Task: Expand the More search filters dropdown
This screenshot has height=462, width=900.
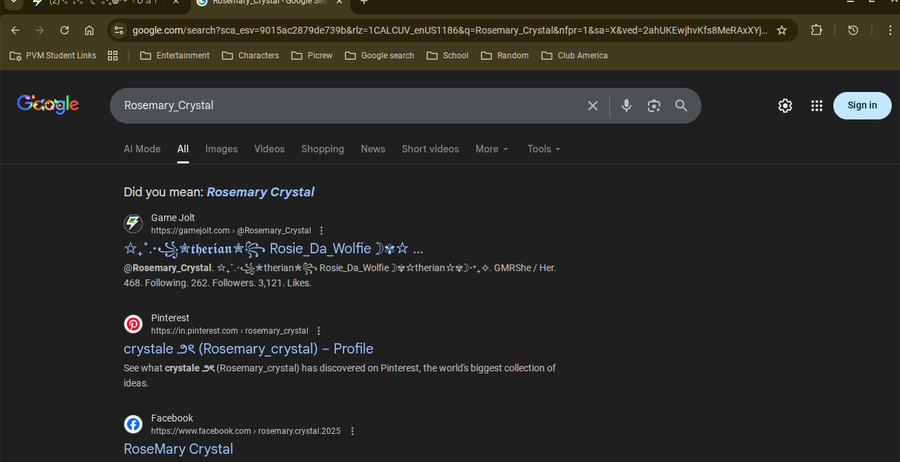Action: [x=492, y=149]
